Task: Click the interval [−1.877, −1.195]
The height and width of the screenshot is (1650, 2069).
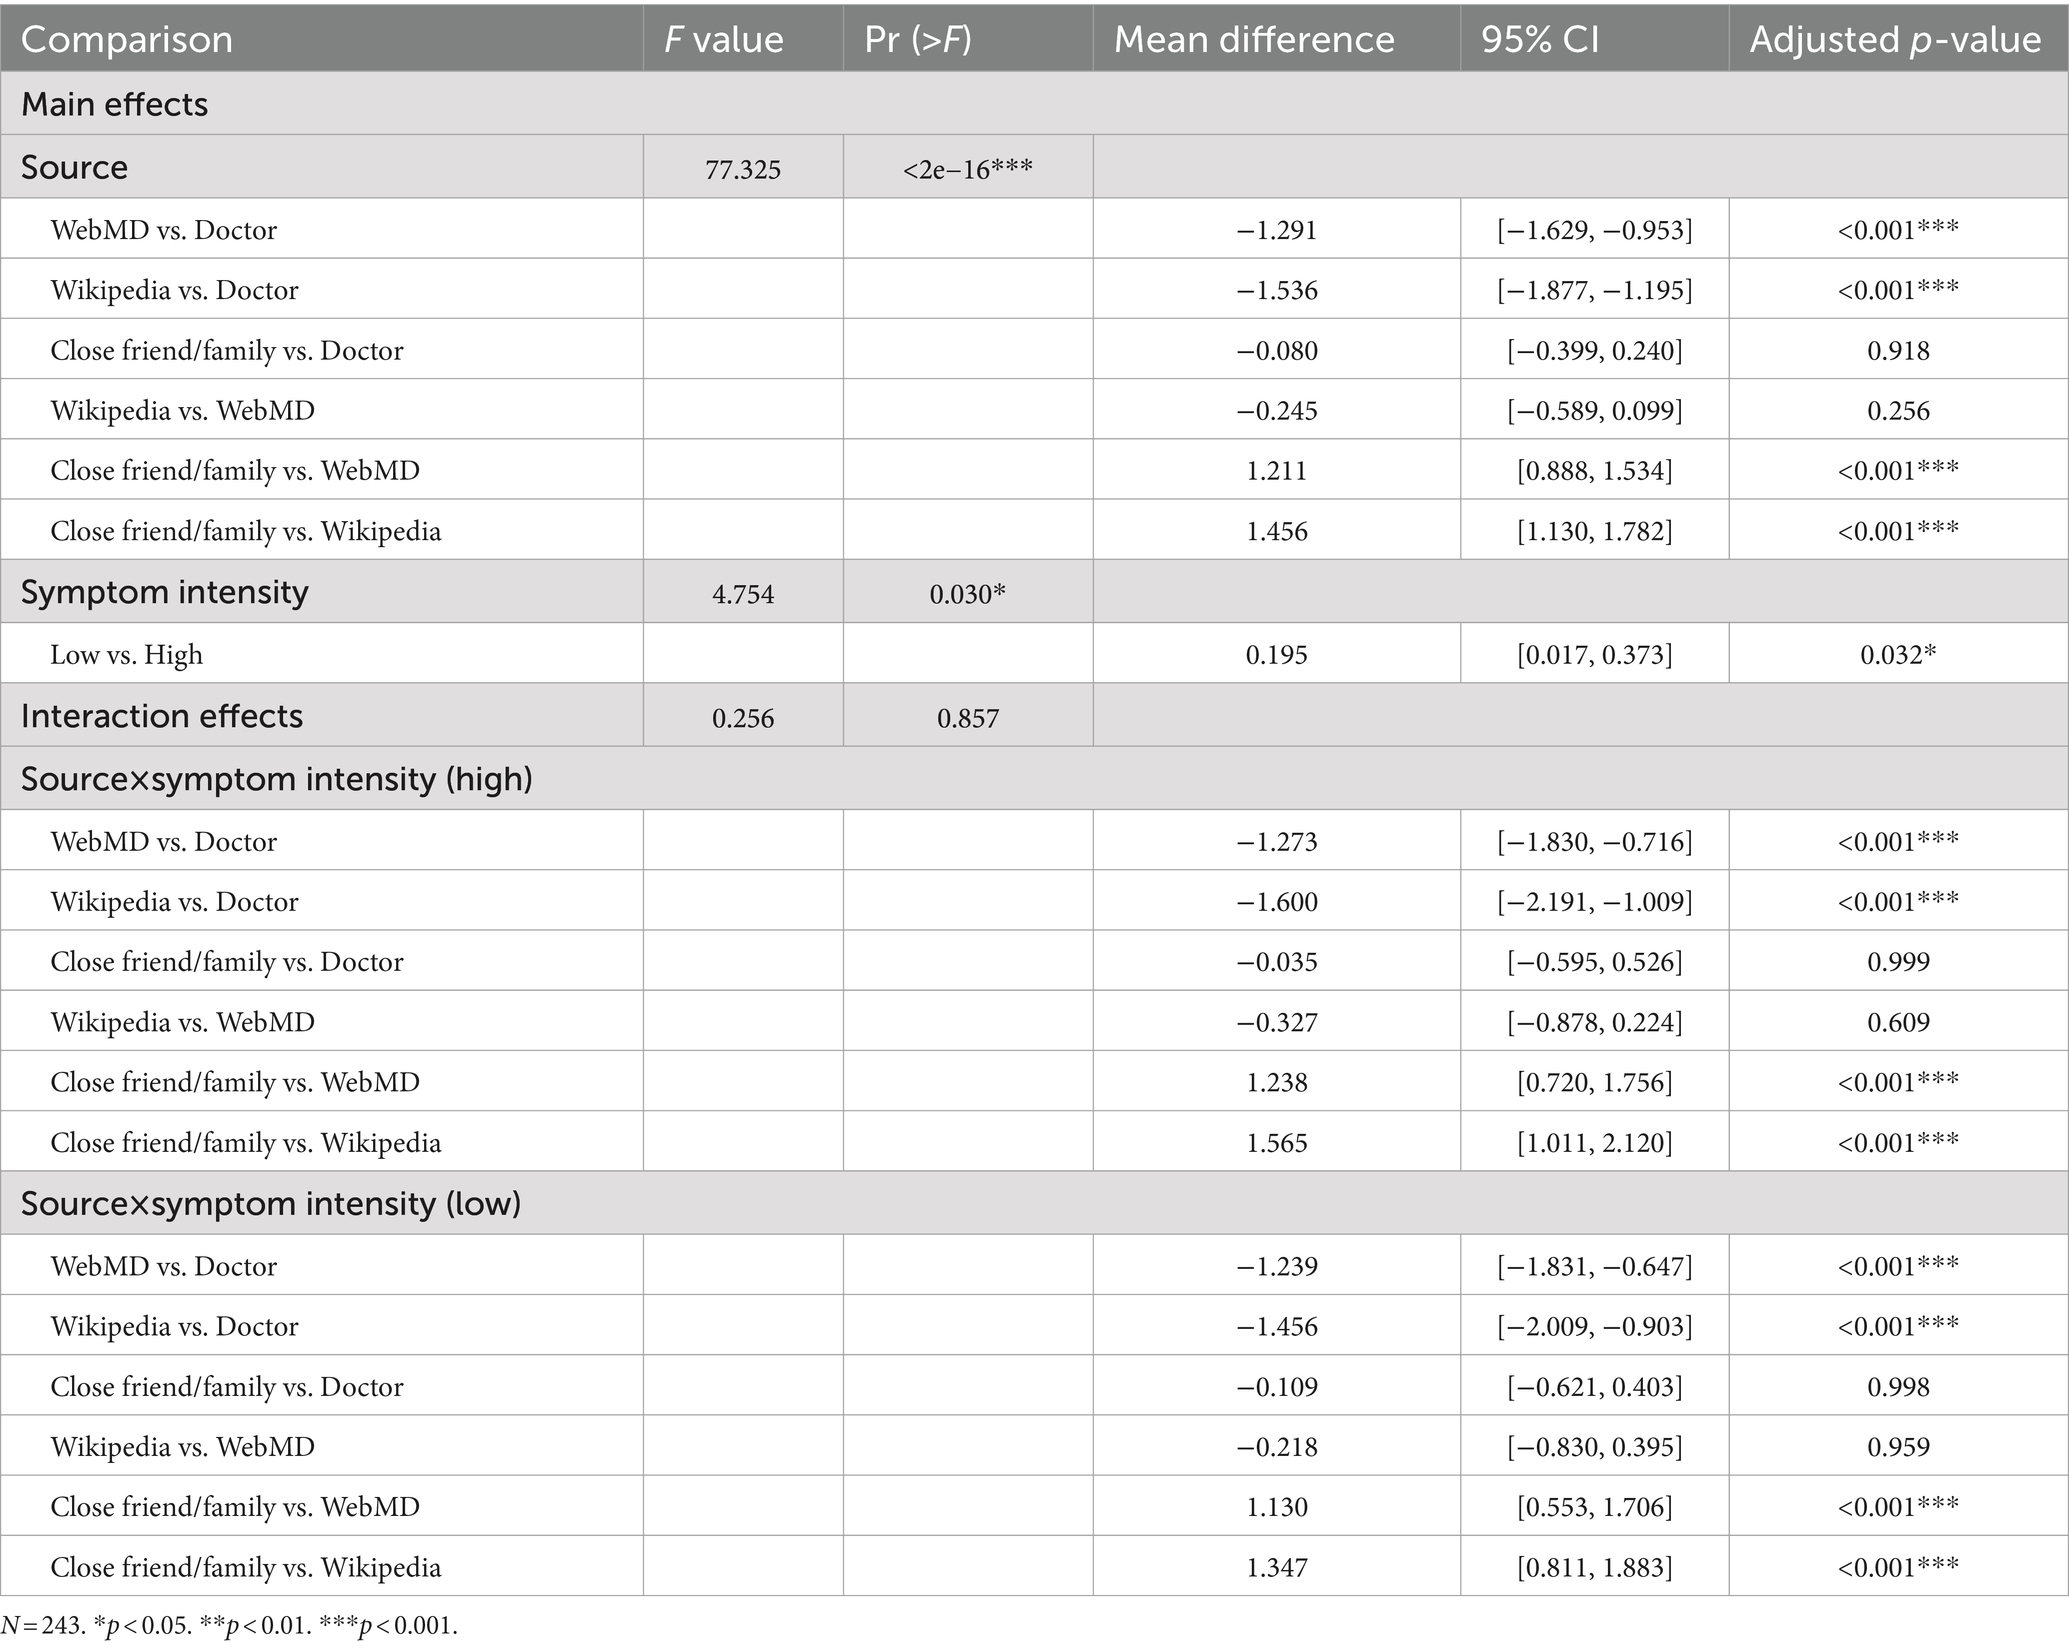Action: pyautogui.click(x=1595, y=291)
